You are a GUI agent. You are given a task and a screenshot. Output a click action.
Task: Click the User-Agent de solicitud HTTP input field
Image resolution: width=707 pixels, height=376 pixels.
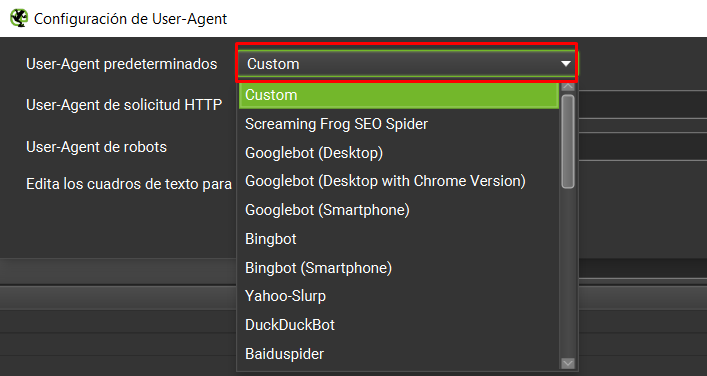[x=643, y=105]
